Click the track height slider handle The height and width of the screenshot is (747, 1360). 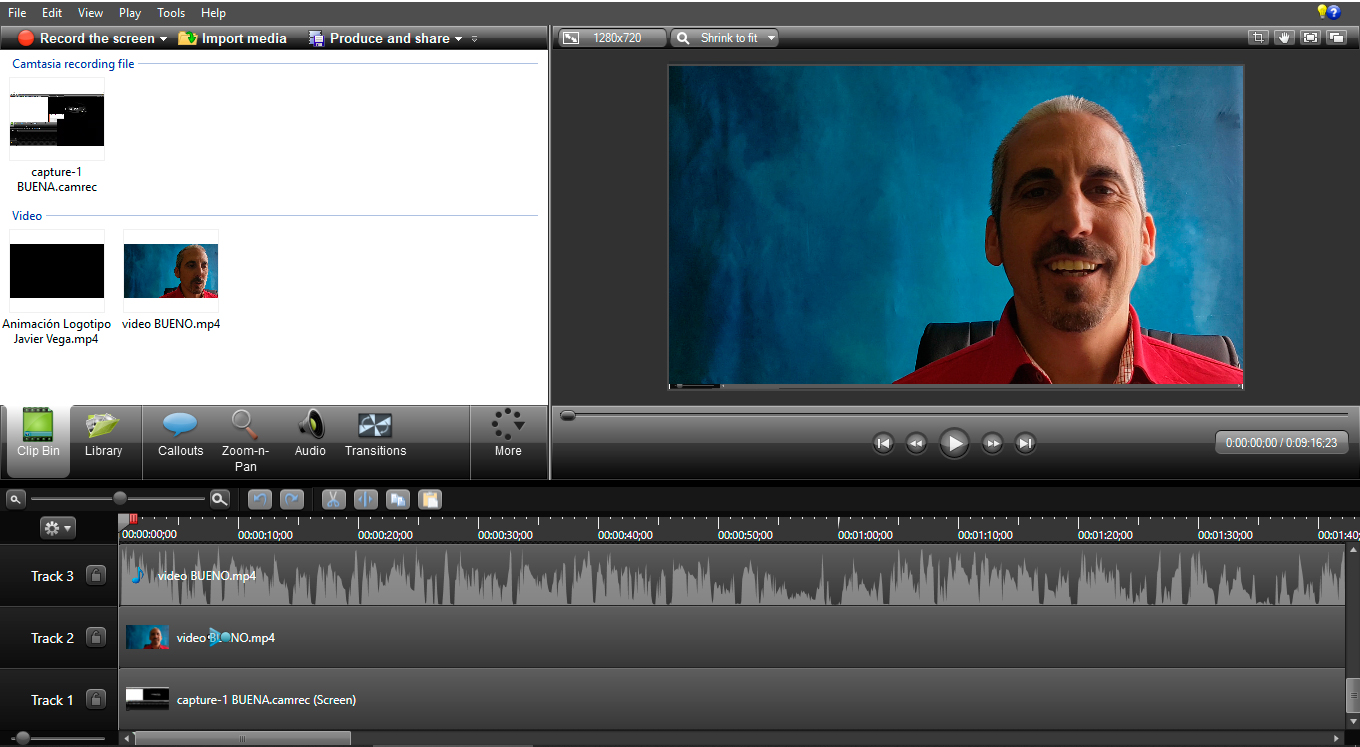pyautogui.click(x=22, y=738)
